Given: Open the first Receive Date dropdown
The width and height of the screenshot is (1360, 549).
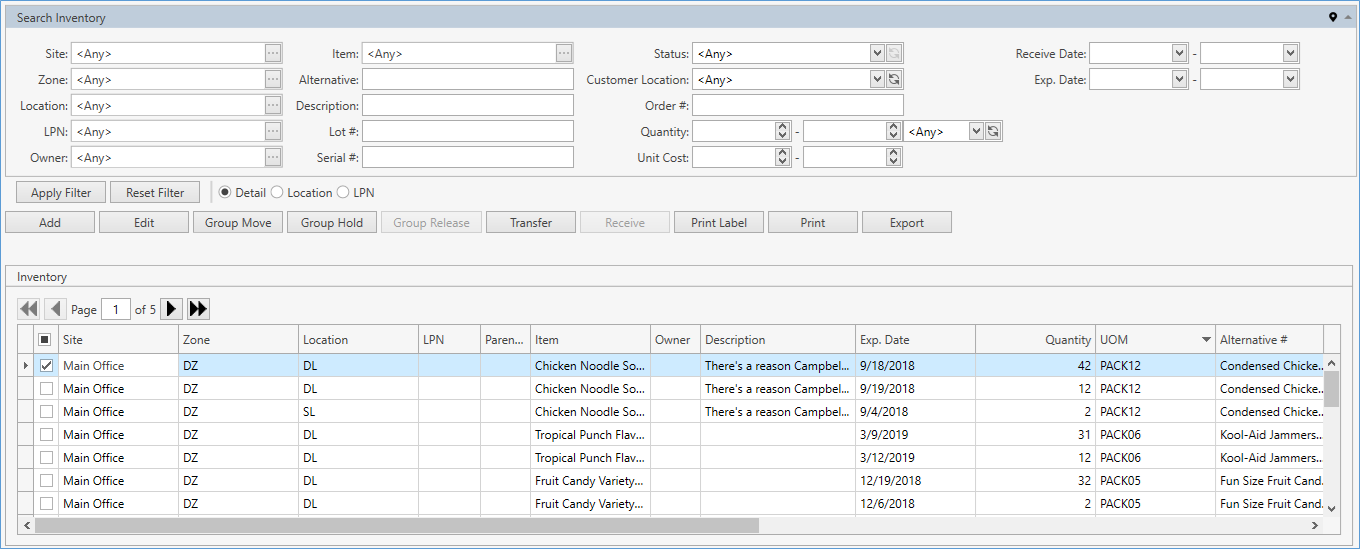Looking at the screenshot, I should coord(1179,54).
